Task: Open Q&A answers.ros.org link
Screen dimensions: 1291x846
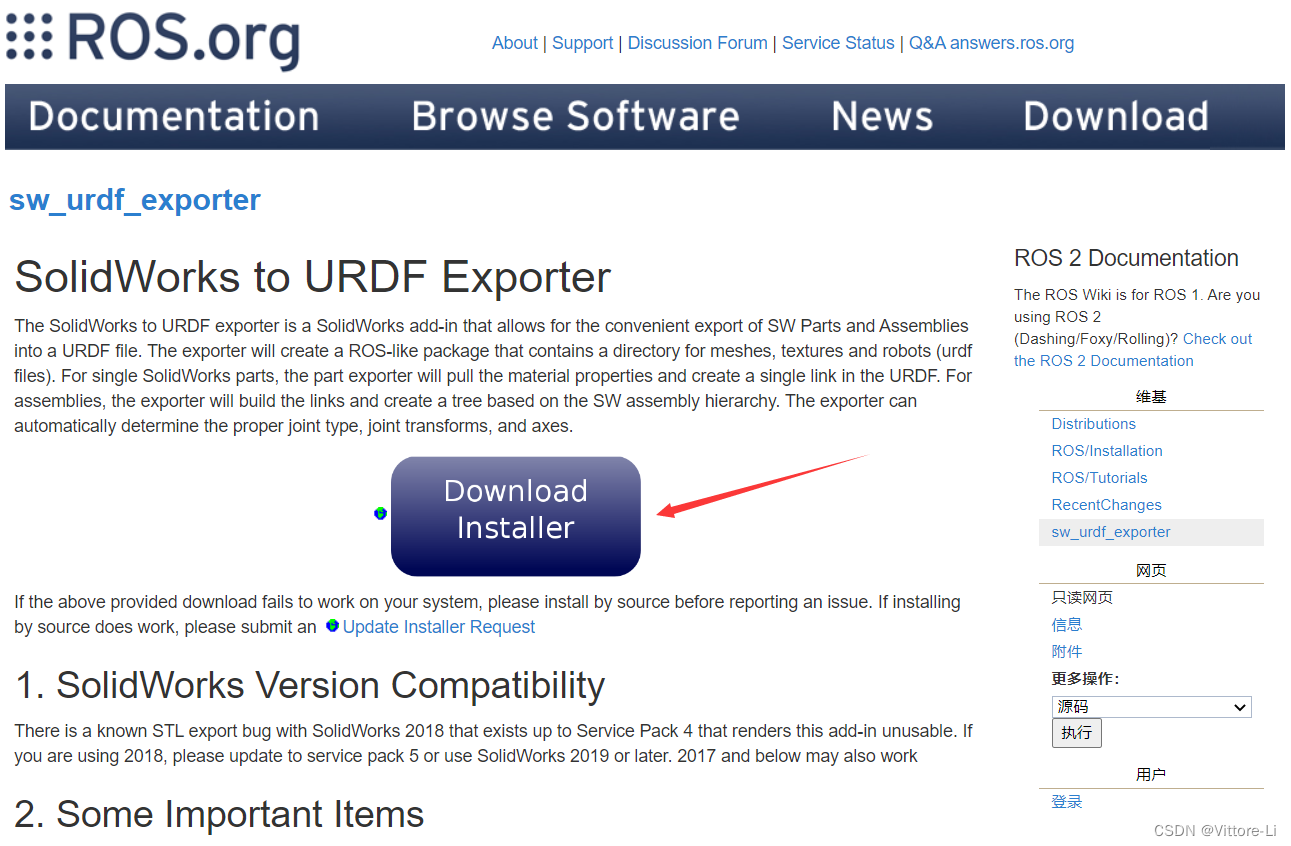Action: point(991,43)
